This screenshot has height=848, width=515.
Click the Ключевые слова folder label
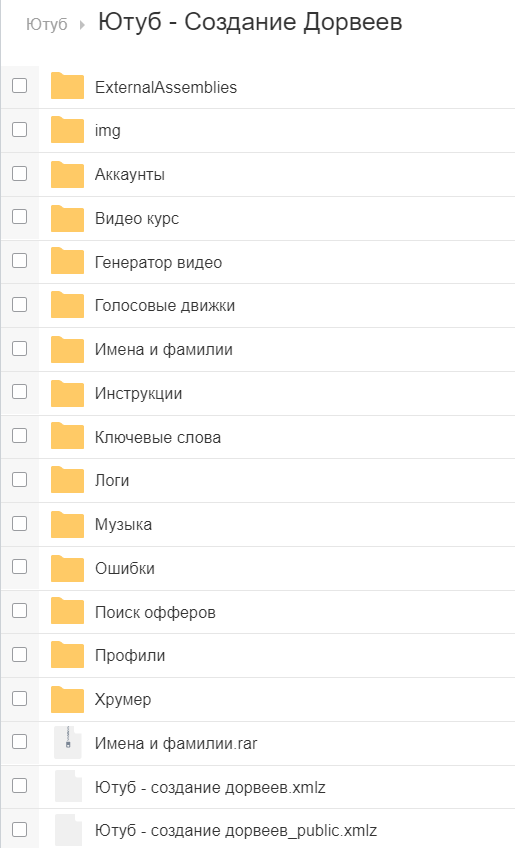[158, 437]
